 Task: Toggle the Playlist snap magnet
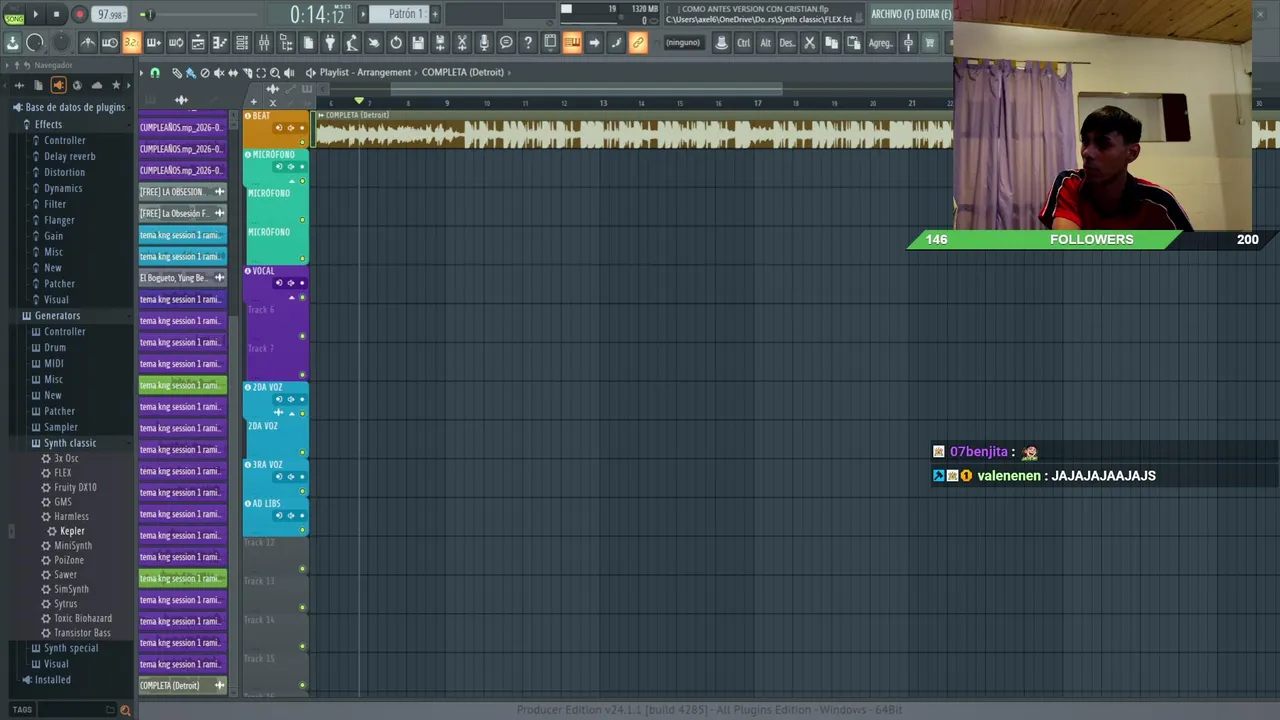point(155,73)
